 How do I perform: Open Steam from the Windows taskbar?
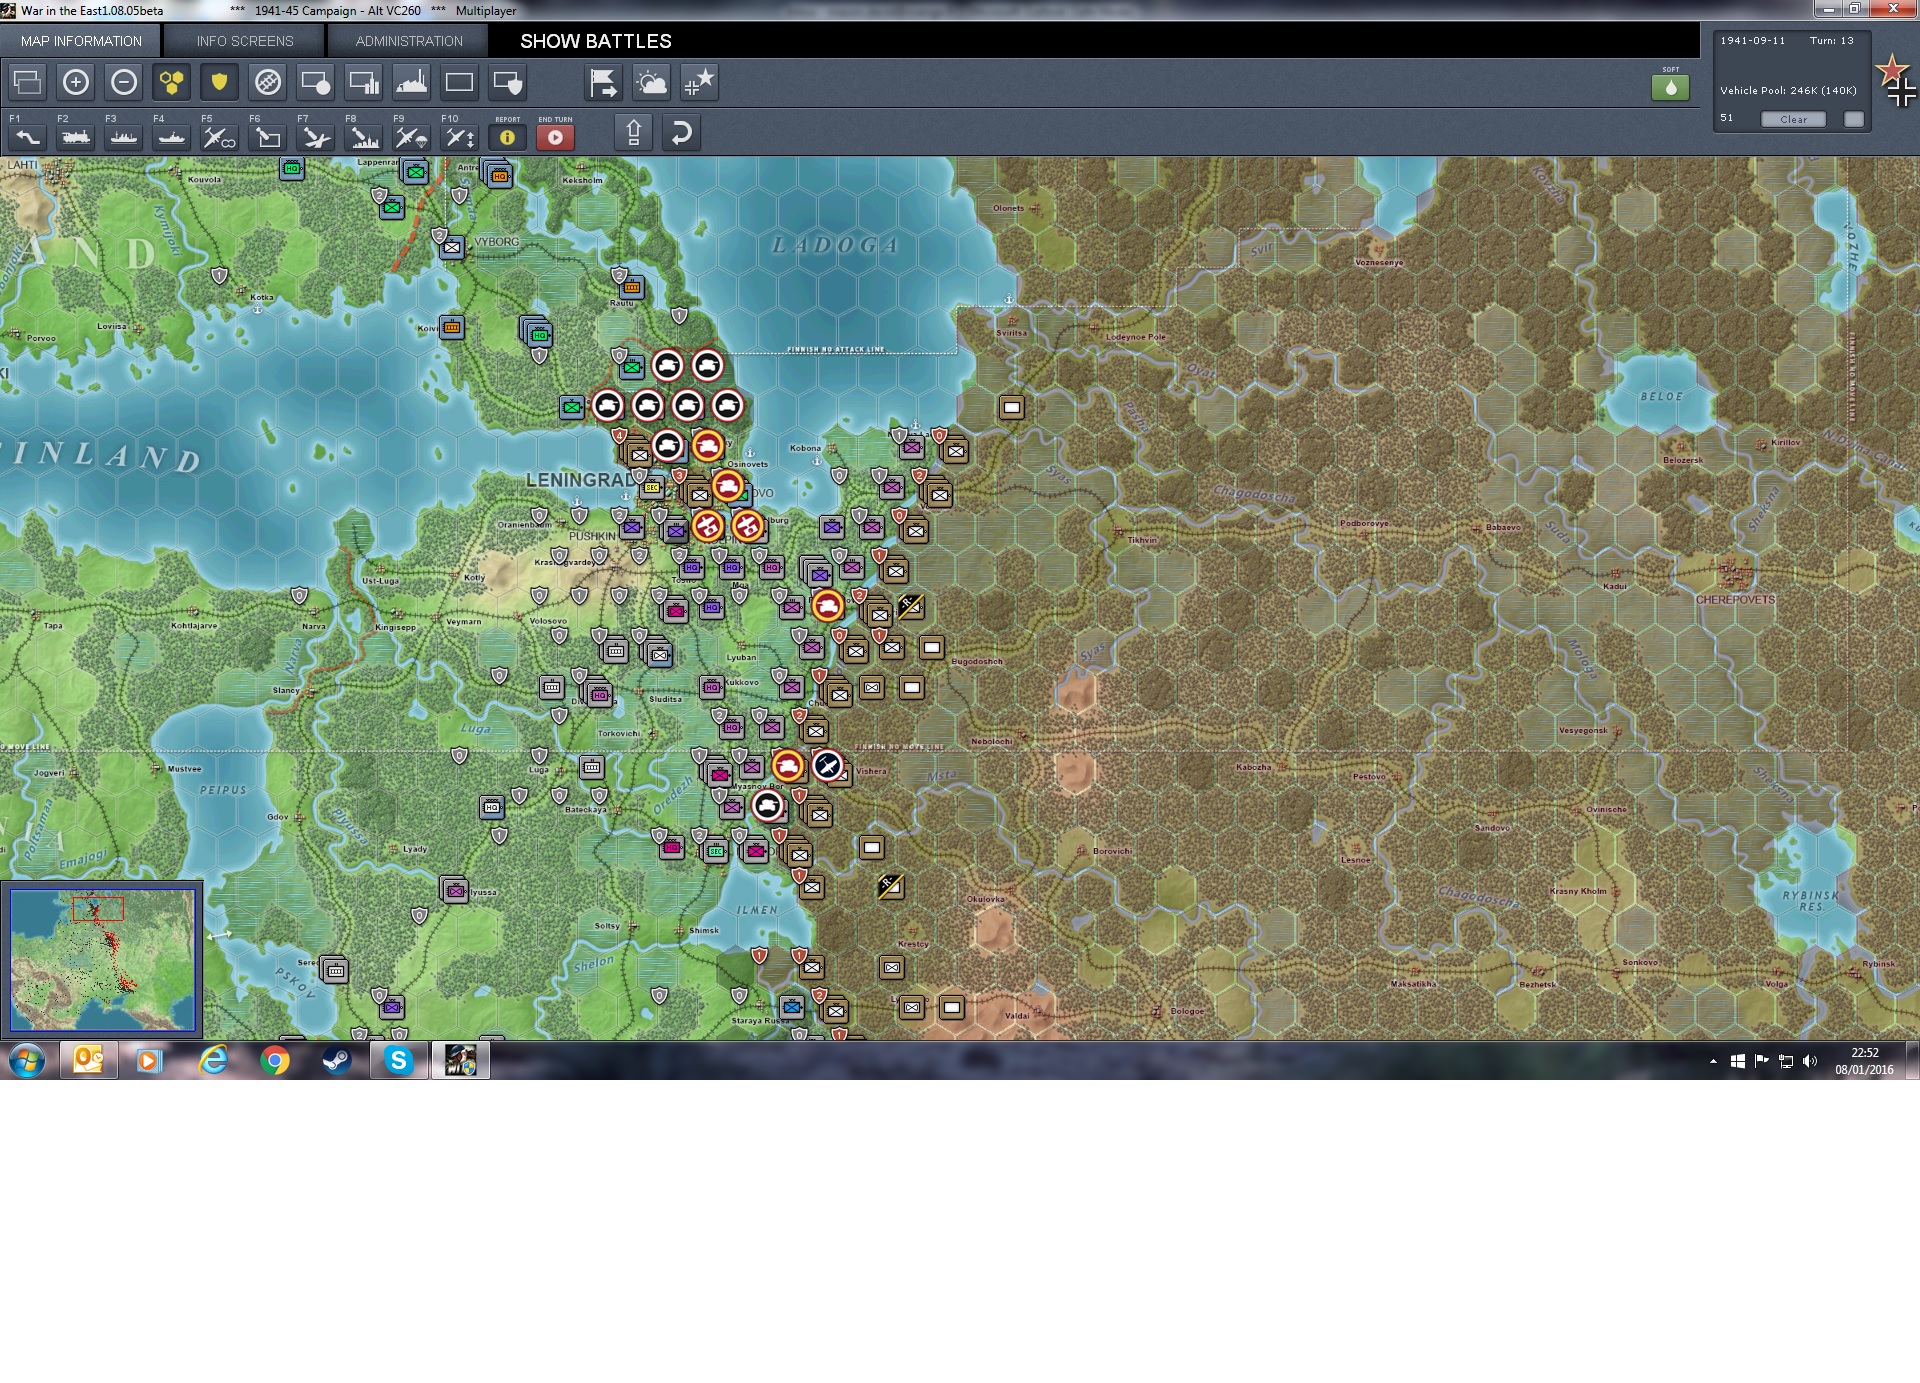pyautogui.click(x=337, y=1061)
